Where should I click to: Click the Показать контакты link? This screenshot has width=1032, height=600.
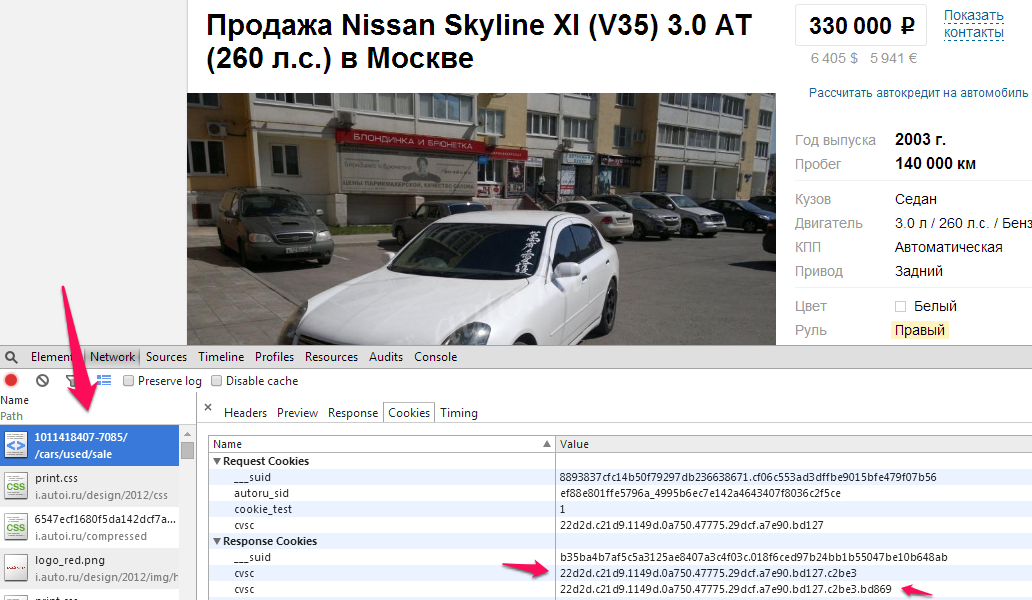[974, 24]
